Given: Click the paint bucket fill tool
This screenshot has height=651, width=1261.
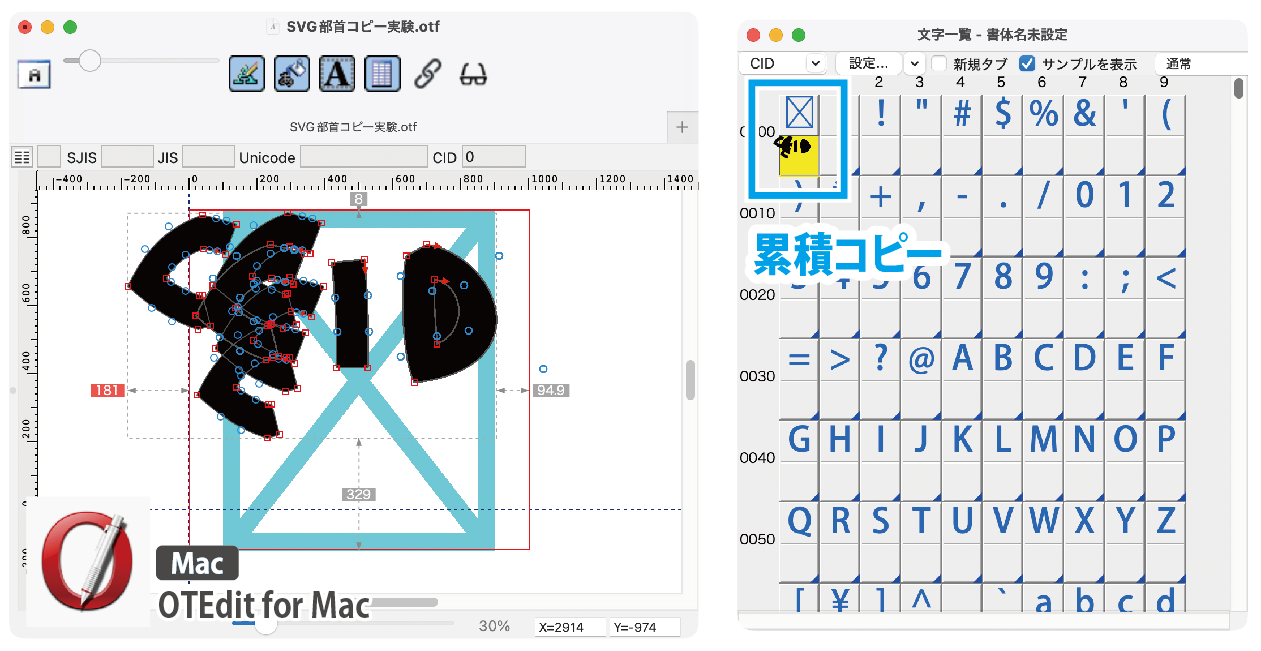Looking at the screenshot, I should pos(291,73).
